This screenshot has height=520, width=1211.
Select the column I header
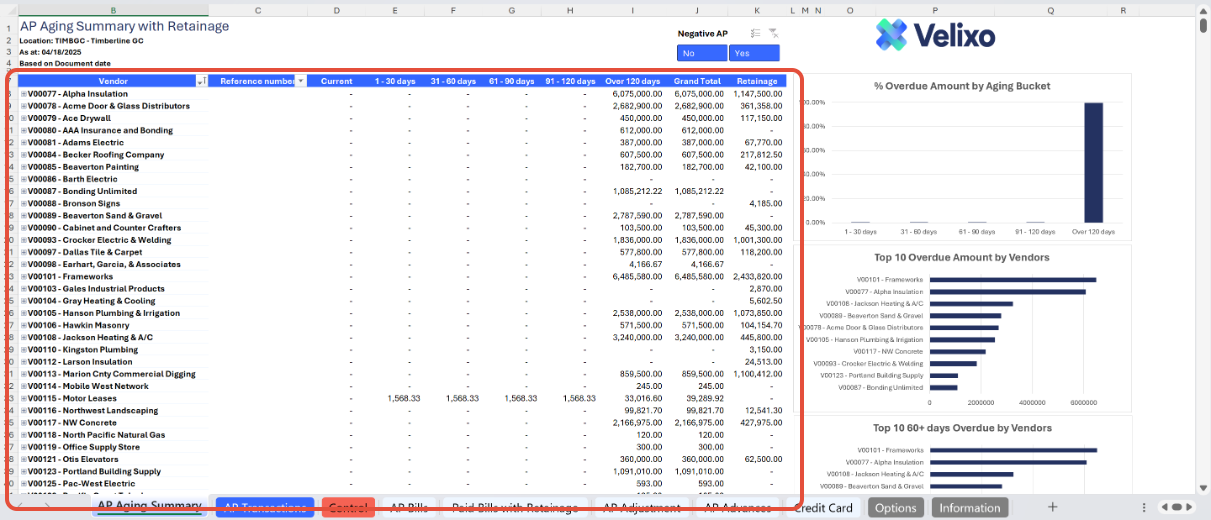pyautogui.click(x=632, y=10)
